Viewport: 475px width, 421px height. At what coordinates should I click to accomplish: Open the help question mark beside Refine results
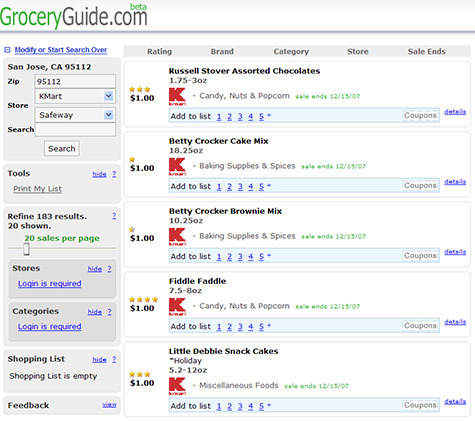[114, 216]
